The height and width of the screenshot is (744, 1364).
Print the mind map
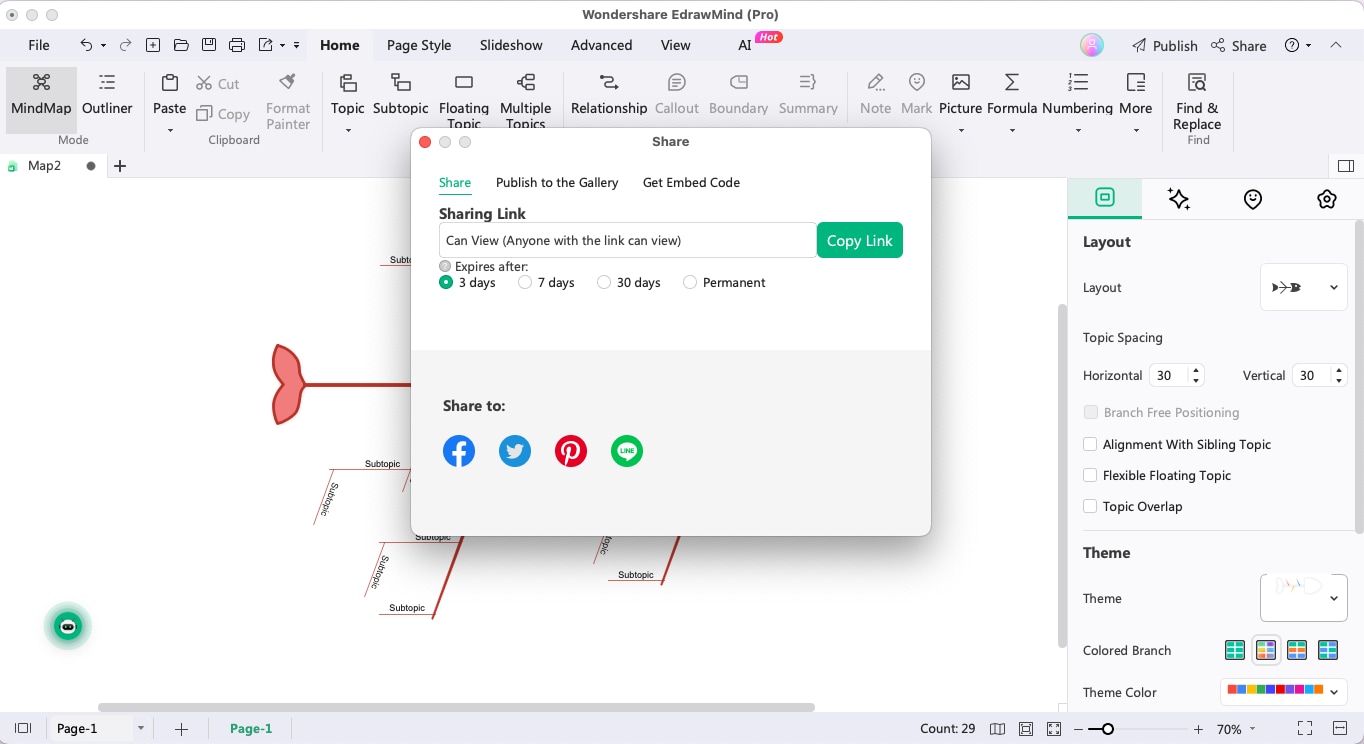point(237,45)
